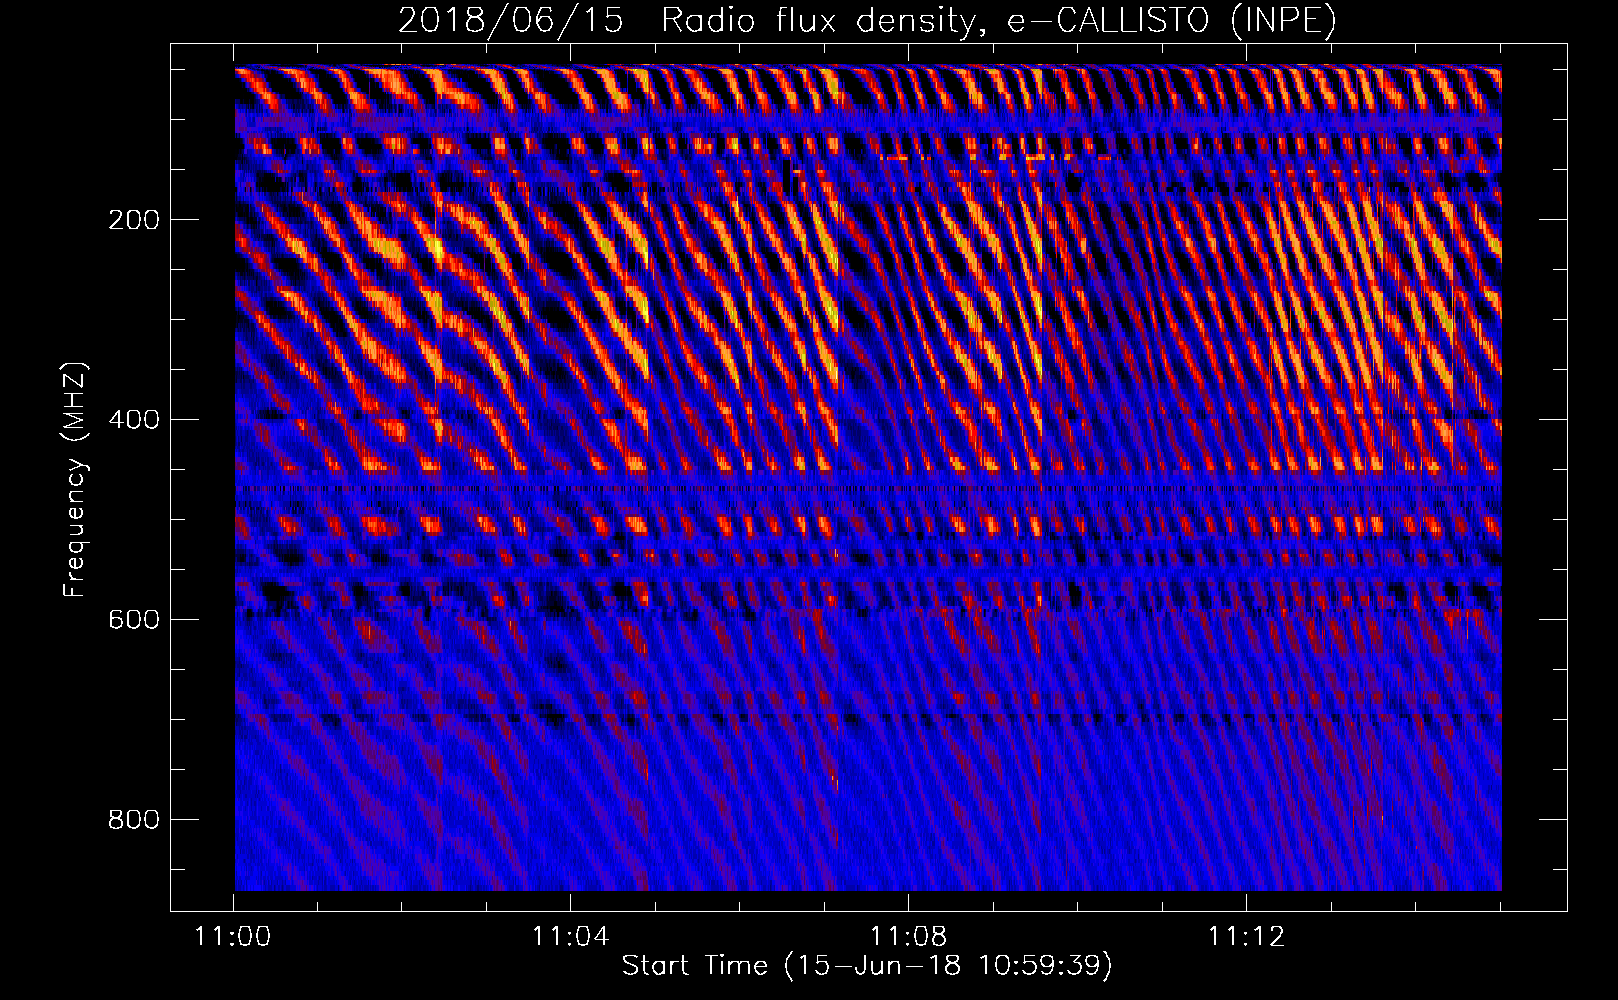Click the 'Frequency (MHZ)' axis label
The height and width of the screenshot is (1000, 1618).
75,479
